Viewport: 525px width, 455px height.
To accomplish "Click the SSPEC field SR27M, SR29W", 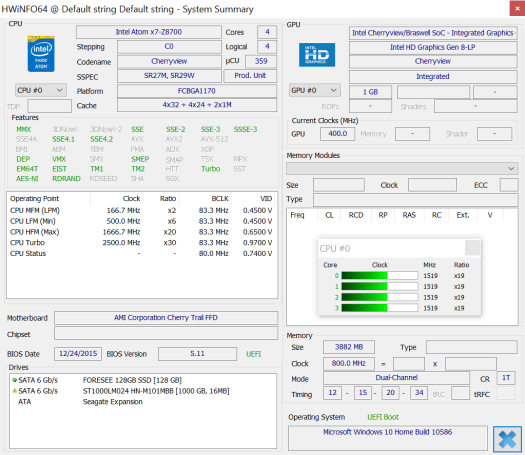I will (169, 76).
